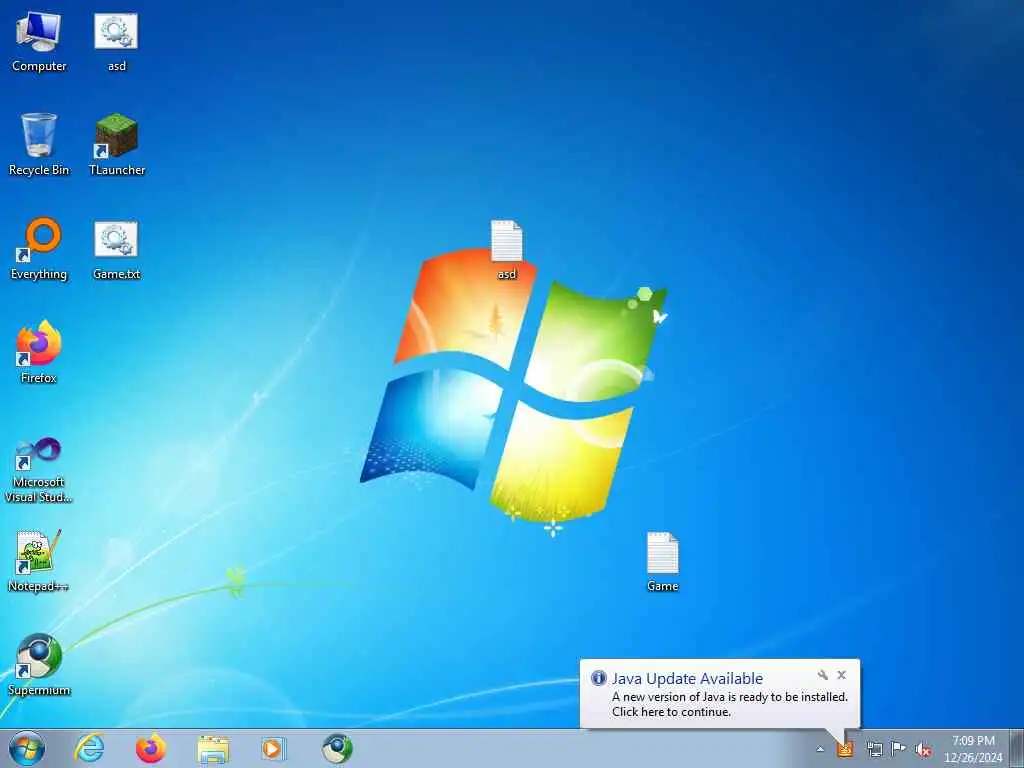This screenshot has height=768, width=1024.
Task: Click the muted volume tray icon
Action: click(923, 749)
